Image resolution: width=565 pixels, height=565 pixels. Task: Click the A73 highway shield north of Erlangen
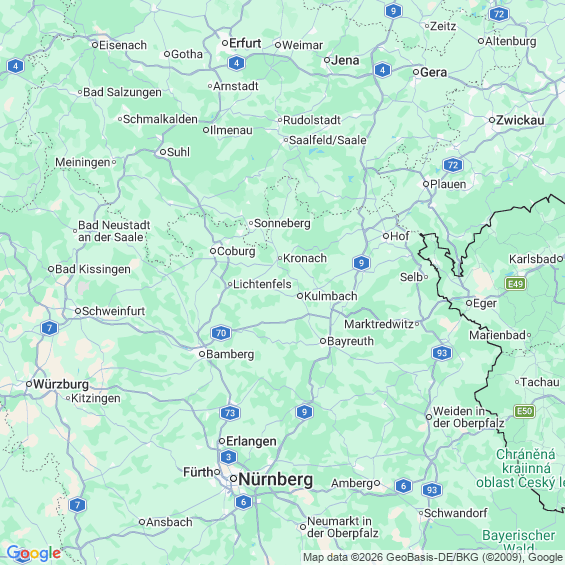click(x=230, y=413)
